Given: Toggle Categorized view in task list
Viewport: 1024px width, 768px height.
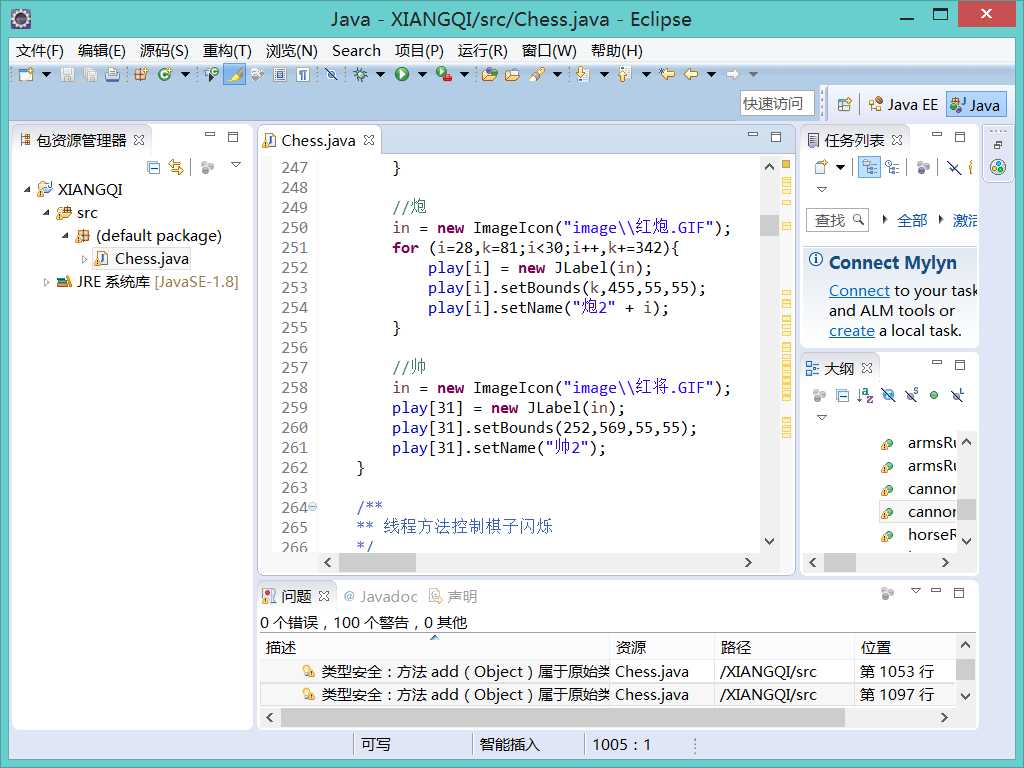Looking at the screenshot, I should pyautogui.click(x=869, y=168).
